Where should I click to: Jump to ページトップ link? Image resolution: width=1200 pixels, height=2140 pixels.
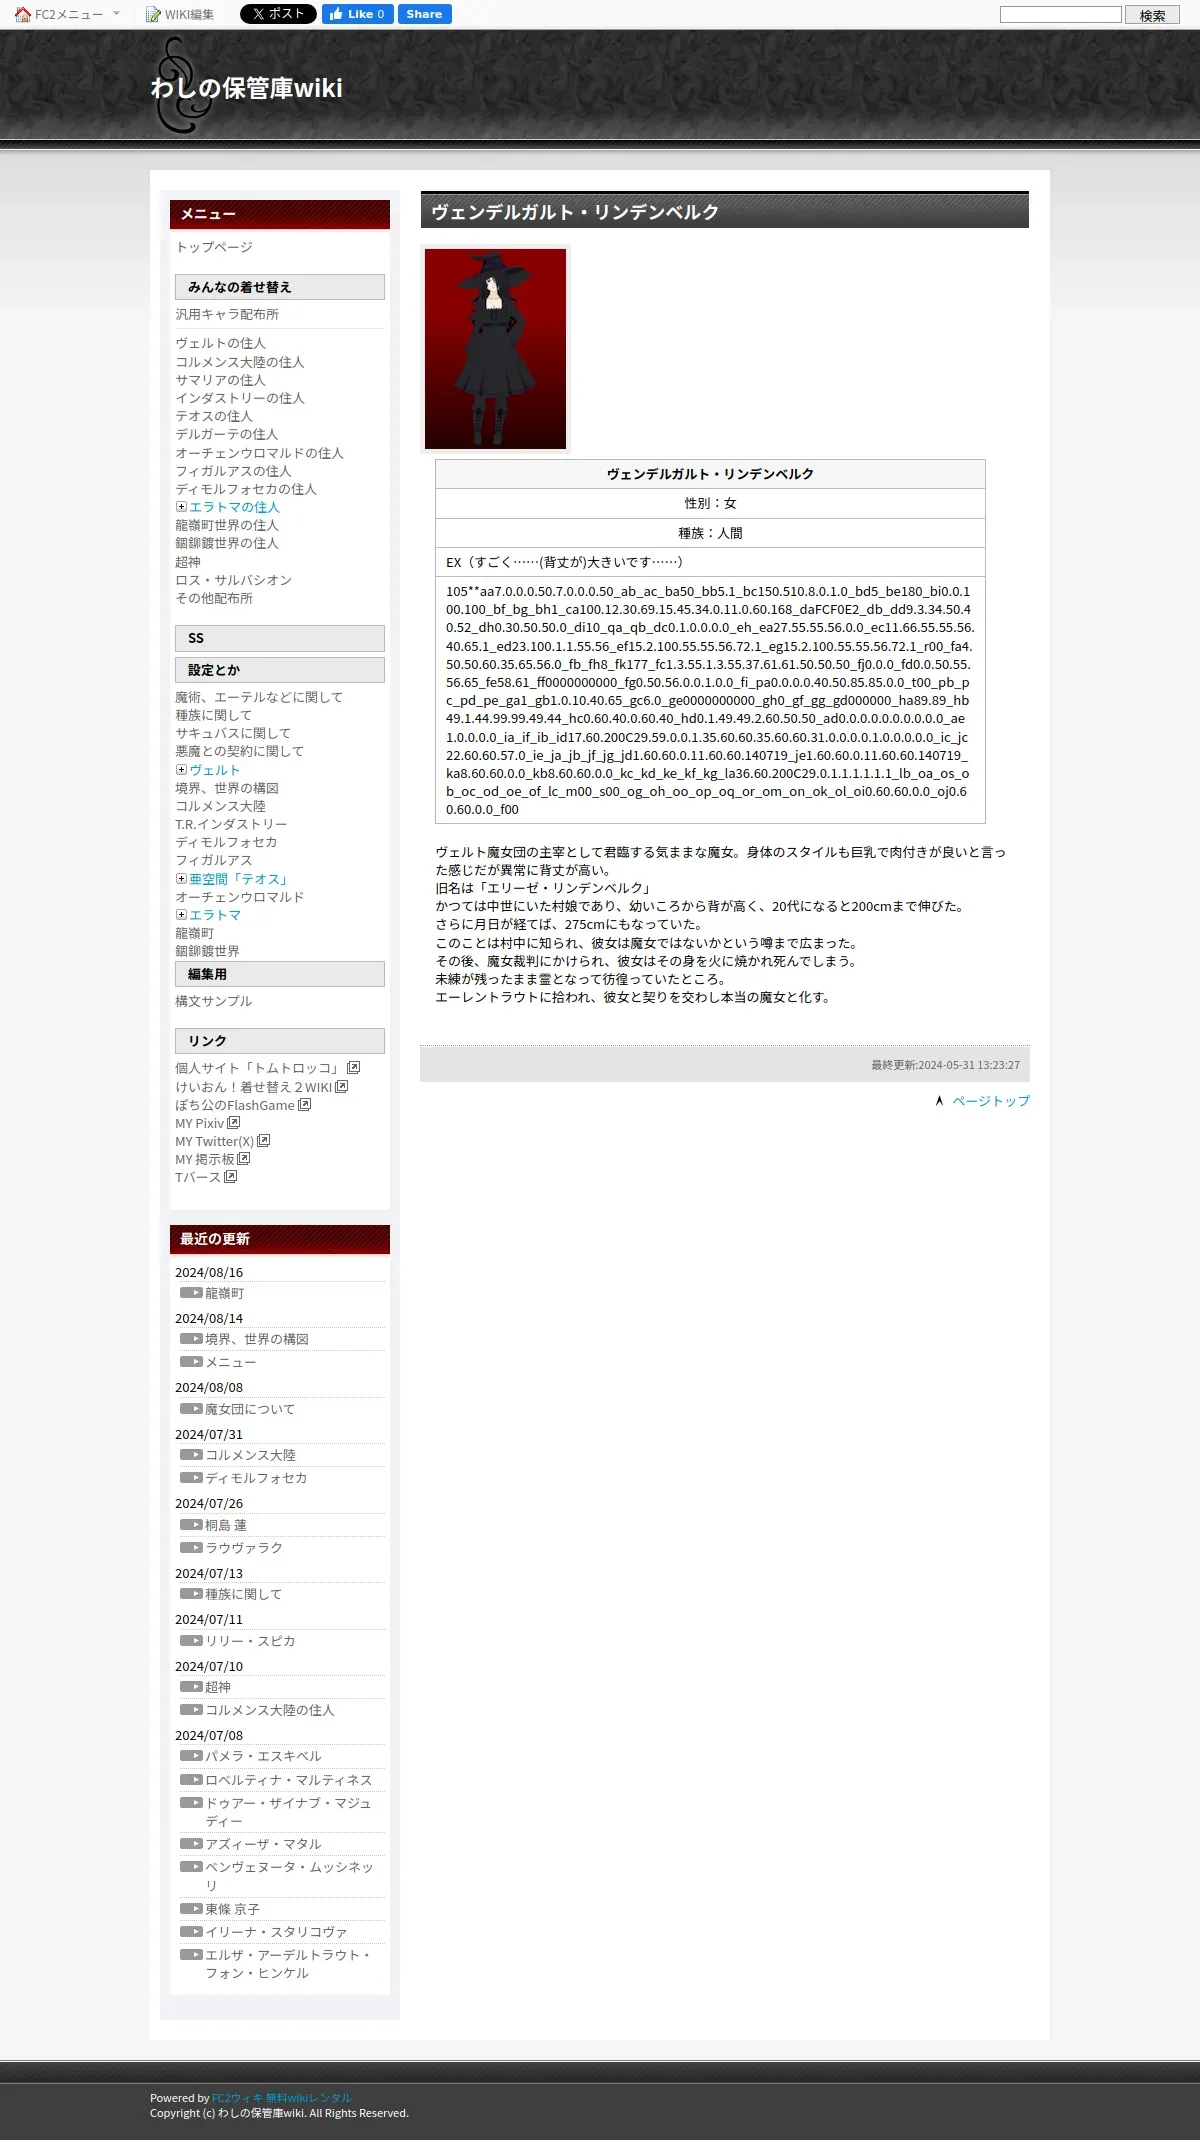[991, 1101]
